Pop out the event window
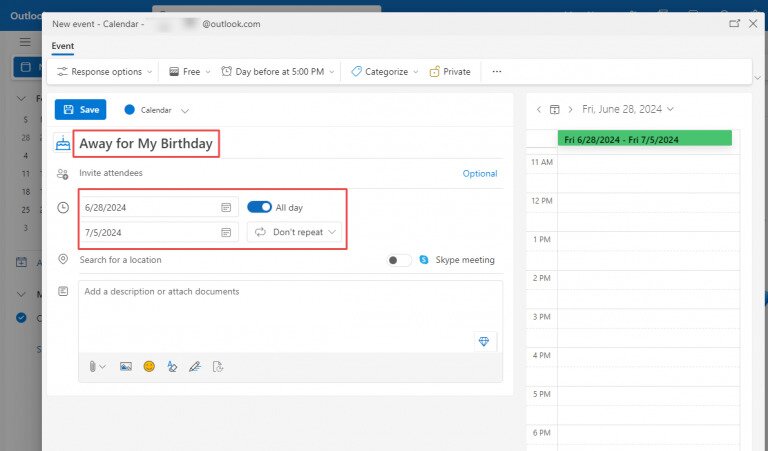The image size is (768, 451). pos(735,23)
